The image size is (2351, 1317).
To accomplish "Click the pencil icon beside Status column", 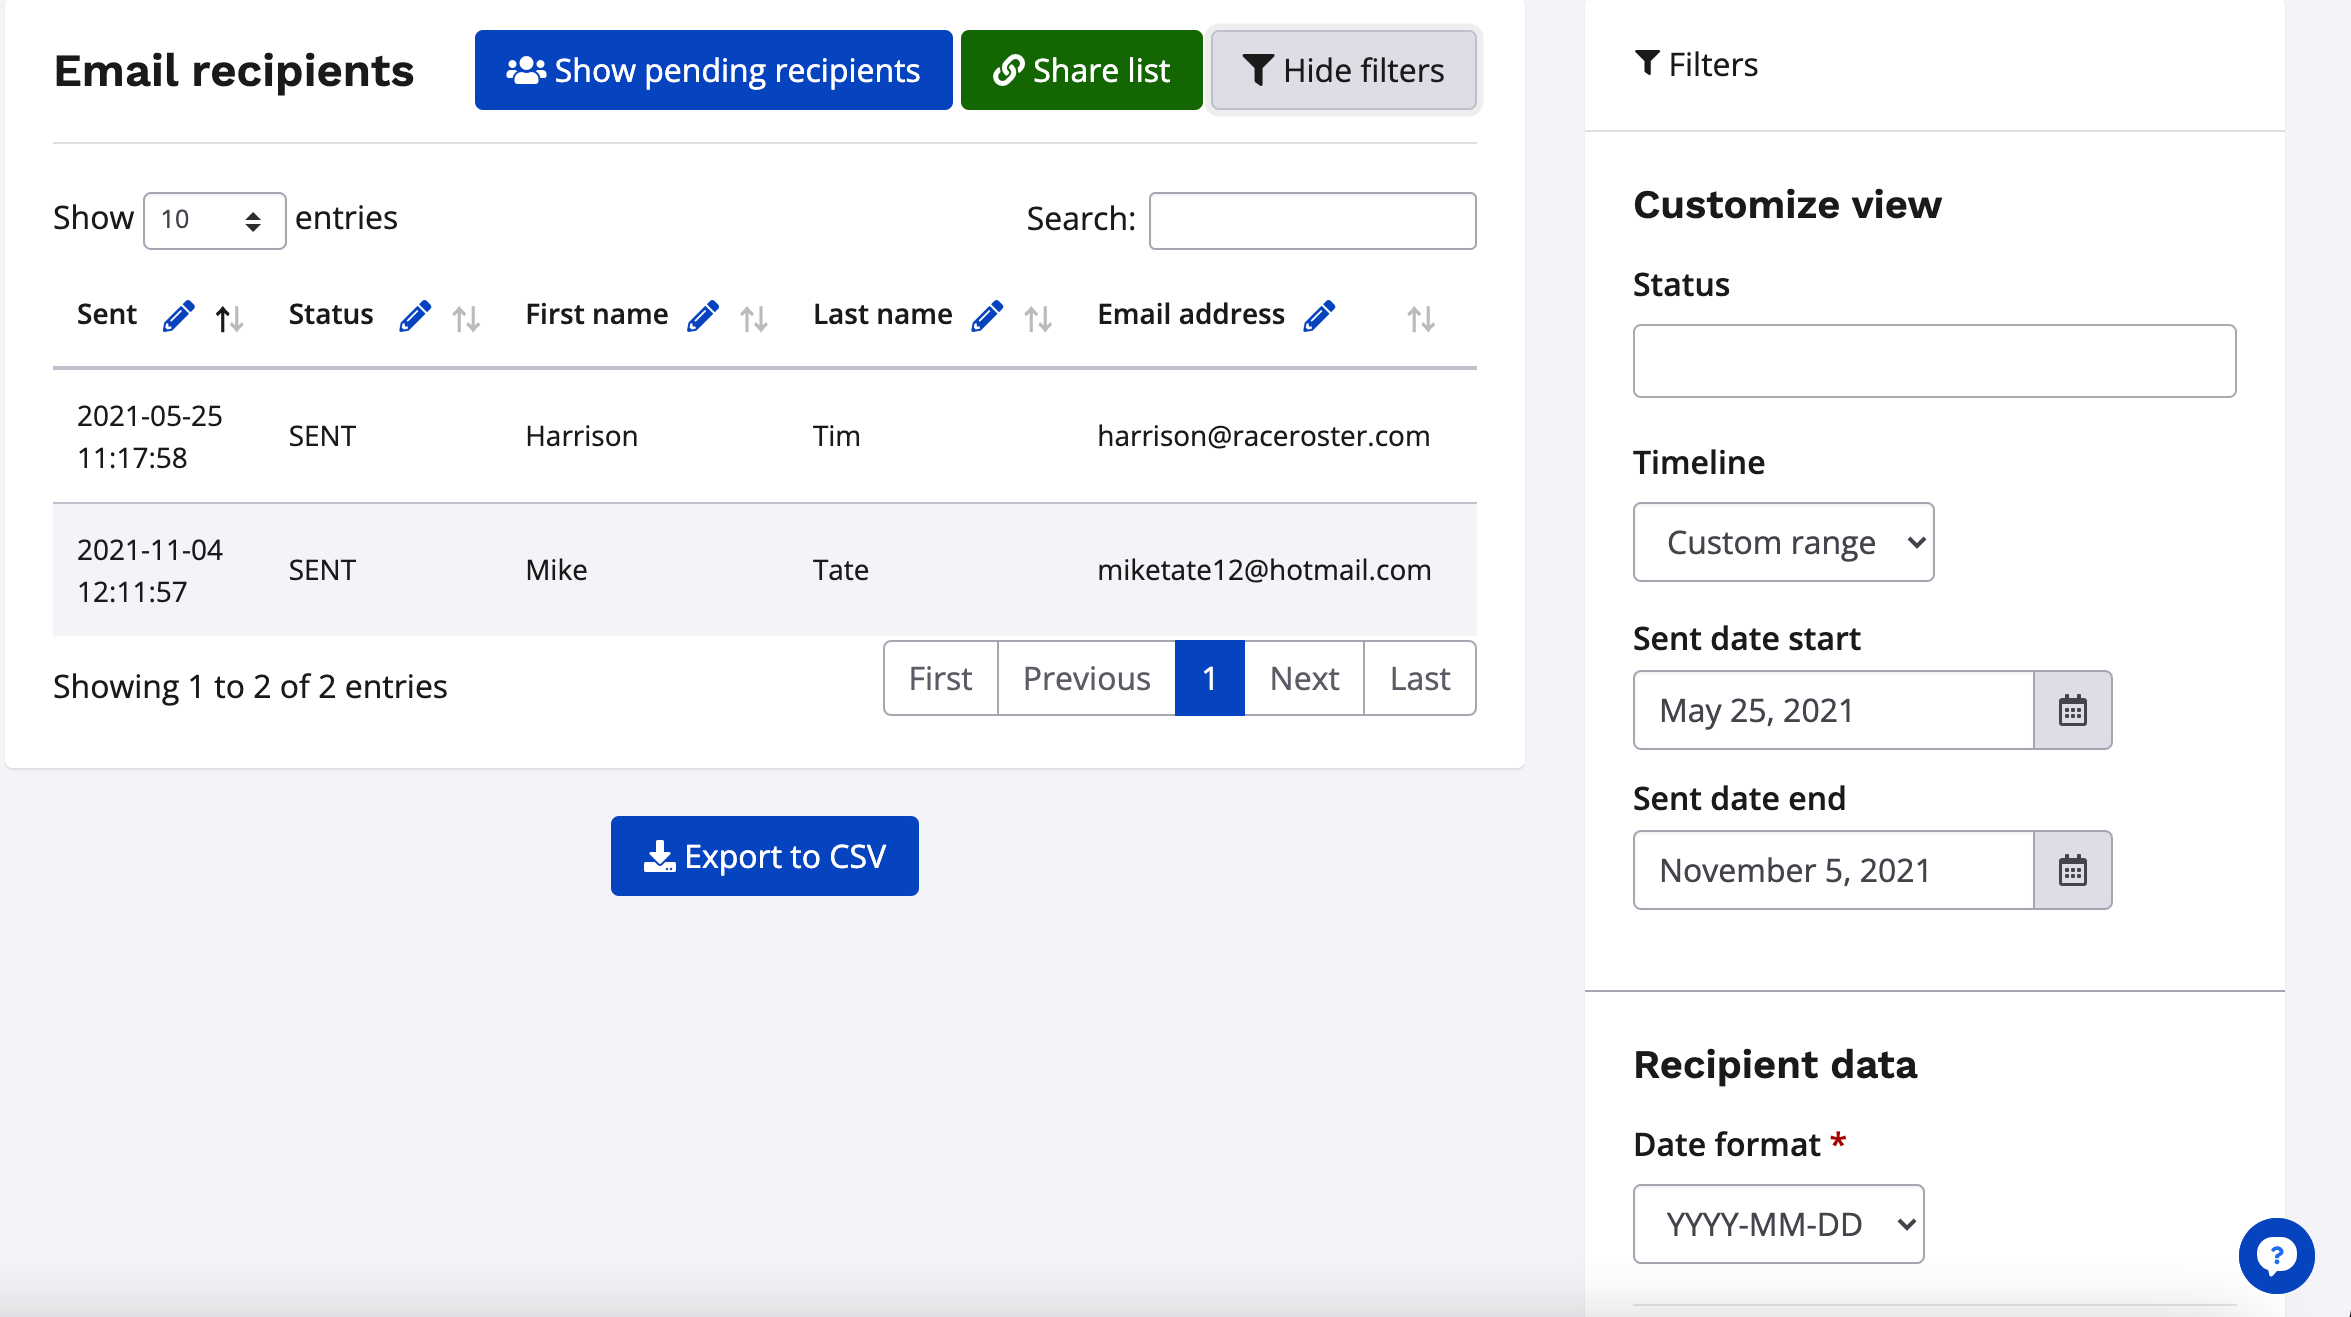I will (414, 316).
